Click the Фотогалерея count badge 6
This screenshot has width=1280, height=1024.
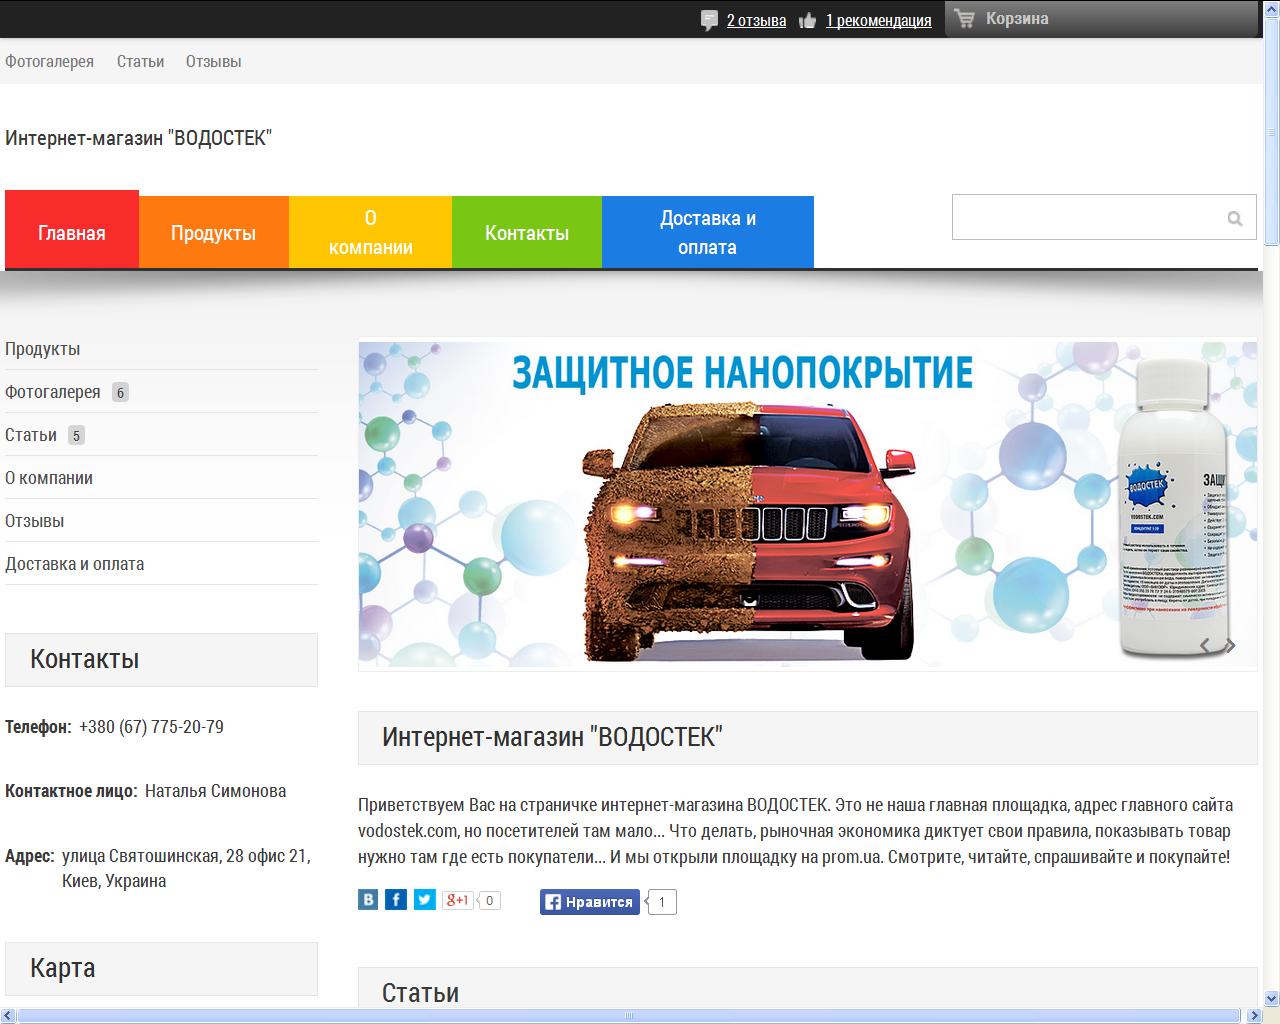pos(120,393)
